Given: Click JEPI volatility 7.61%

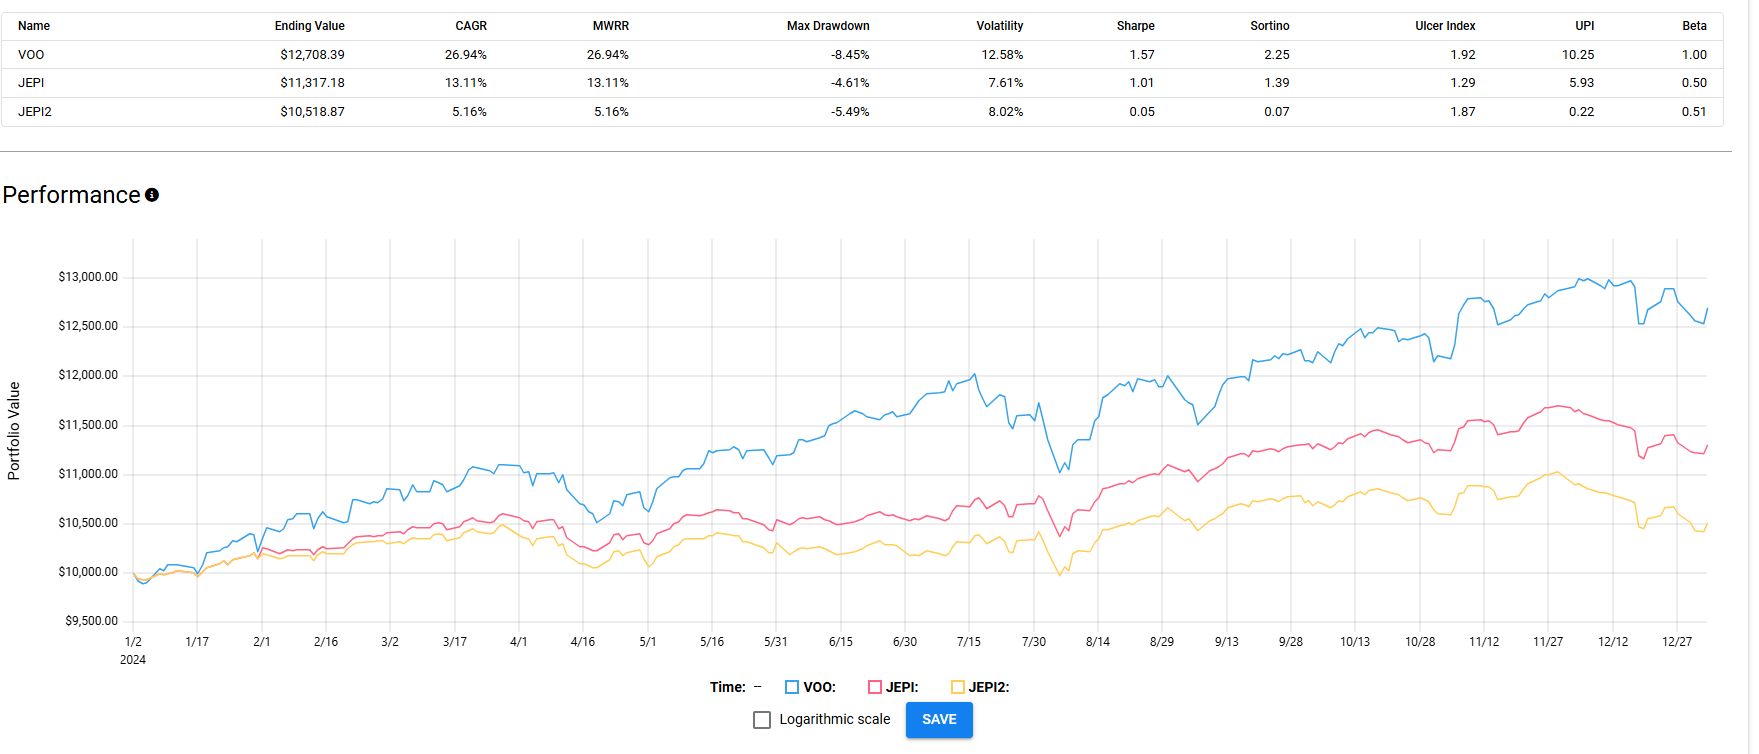Looking at the screenshot, I should 1006,83.
